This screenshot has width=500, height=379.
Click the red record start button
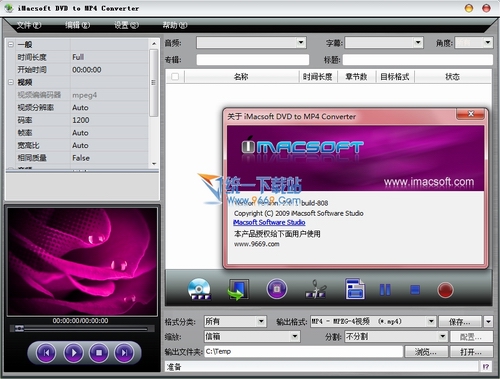445,290
